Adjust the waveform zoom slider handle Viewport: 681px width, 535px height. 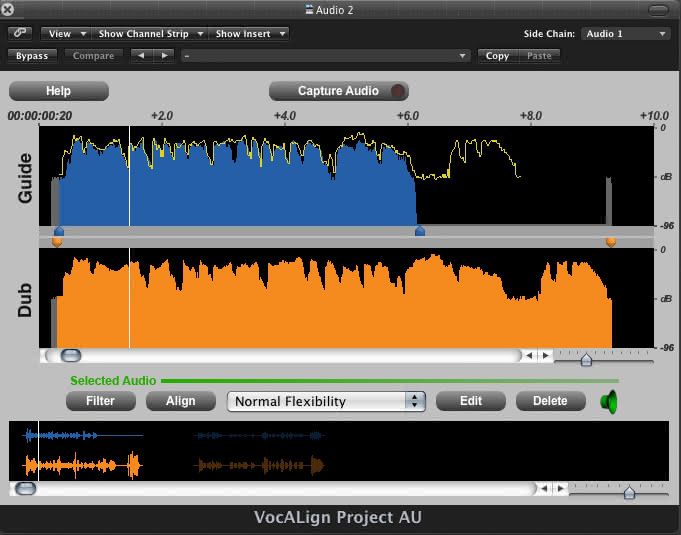point(586,359)
